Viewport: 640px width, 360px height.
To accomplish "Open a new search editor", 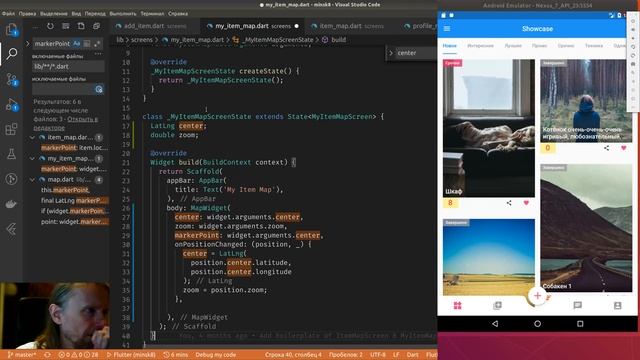I will tap(81, 26).
